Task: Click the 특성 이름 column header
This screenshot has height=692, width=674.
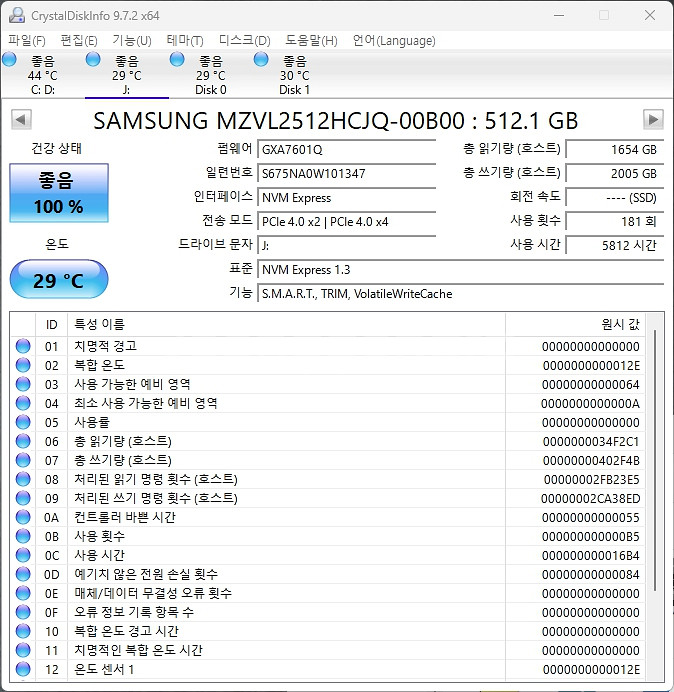Action: pyautogui.click(x=286, y=325)
